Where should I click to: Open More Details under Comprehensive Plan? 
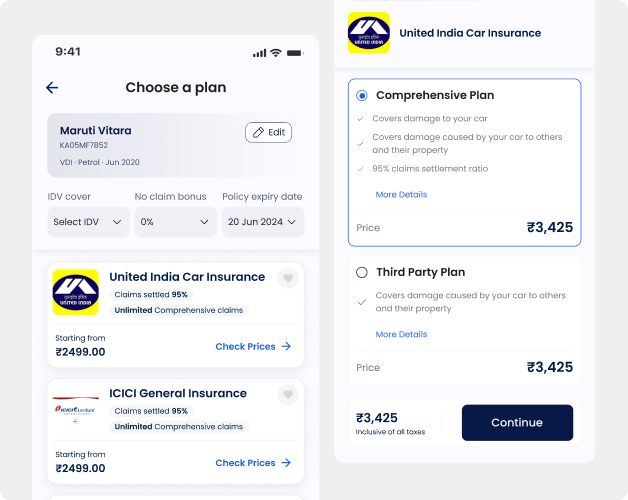pyautogui.click(x=401, y=194)
